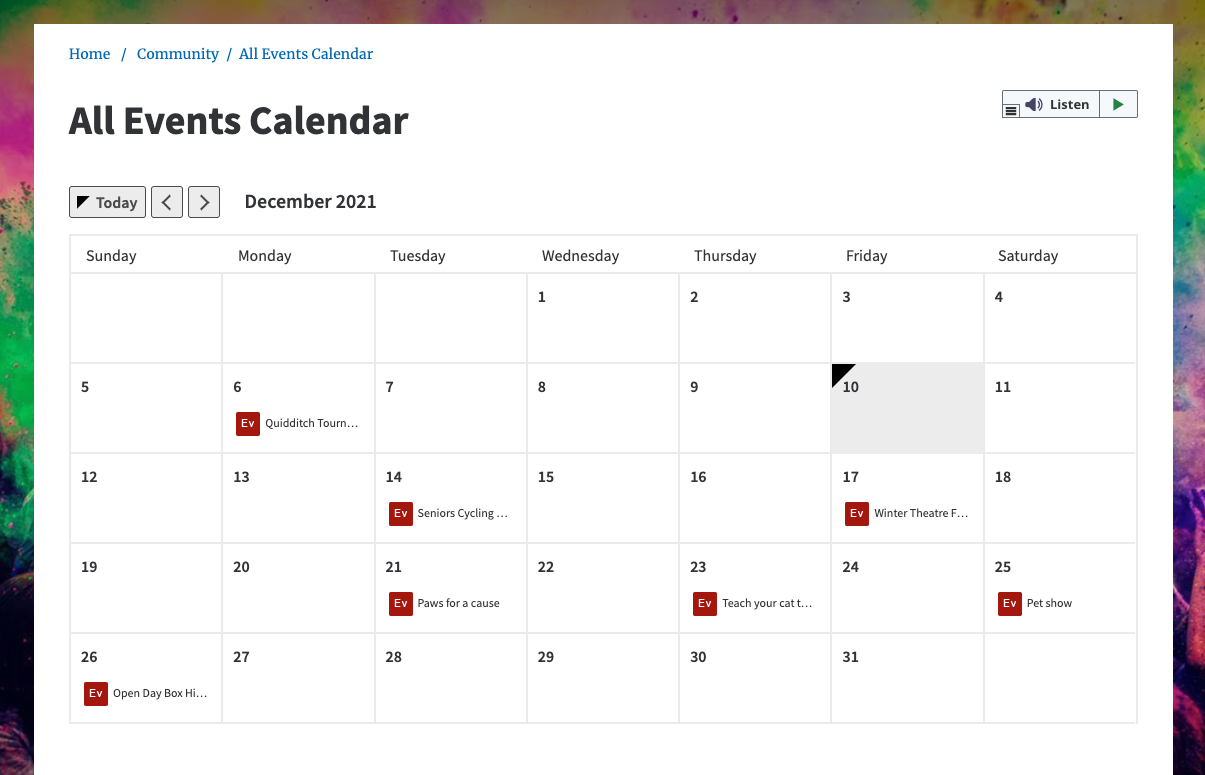
Task: Open the Quidditch Tournament event icon
Action: click(x=248, y=423)
